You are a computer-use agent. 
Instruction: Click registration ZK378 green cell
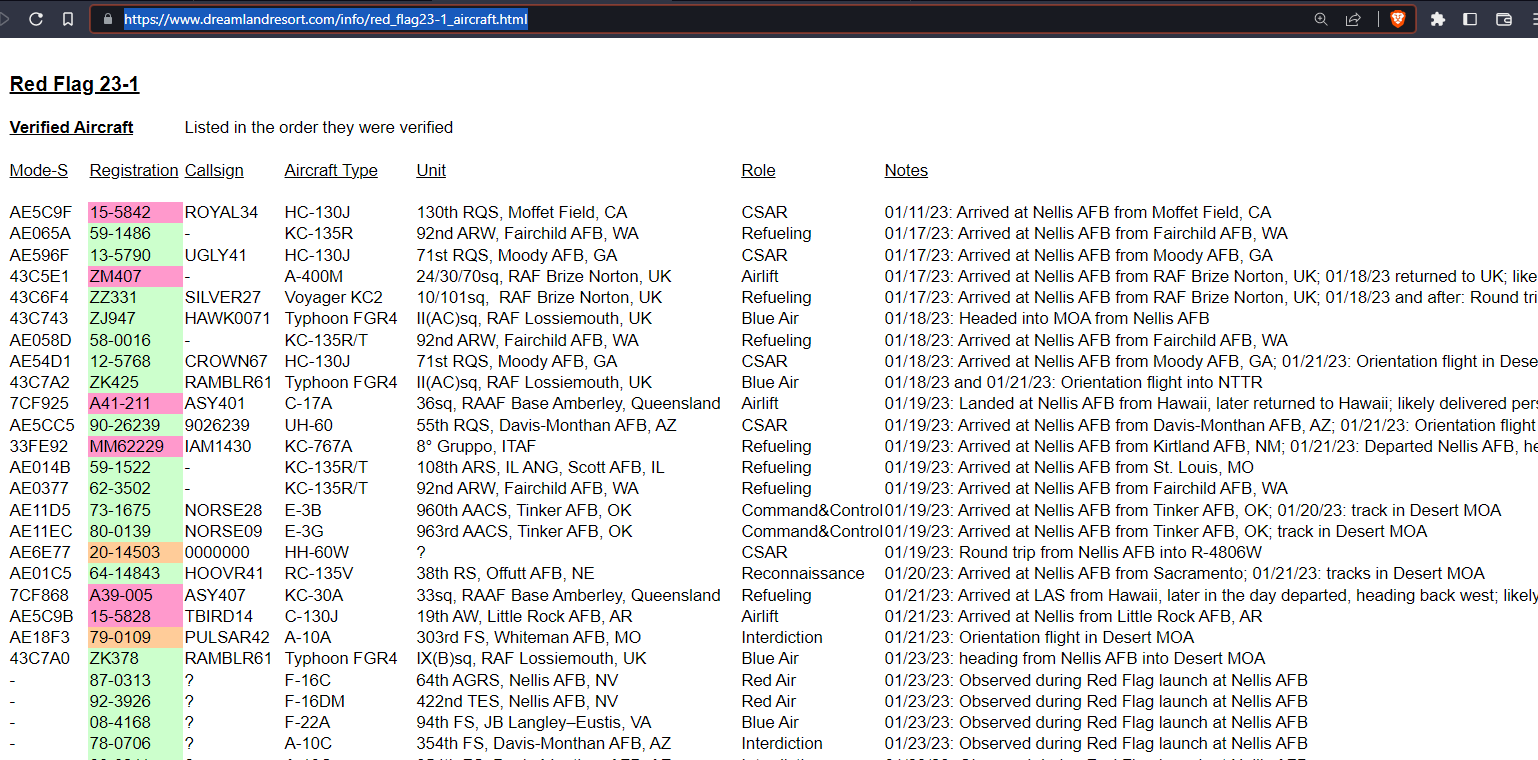(136, 658)
